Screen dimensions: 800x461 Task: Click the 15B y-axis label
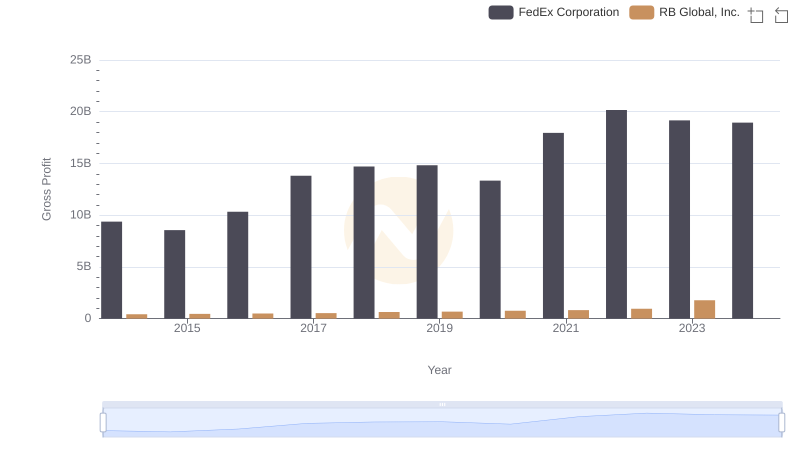(x=81, y=163)
